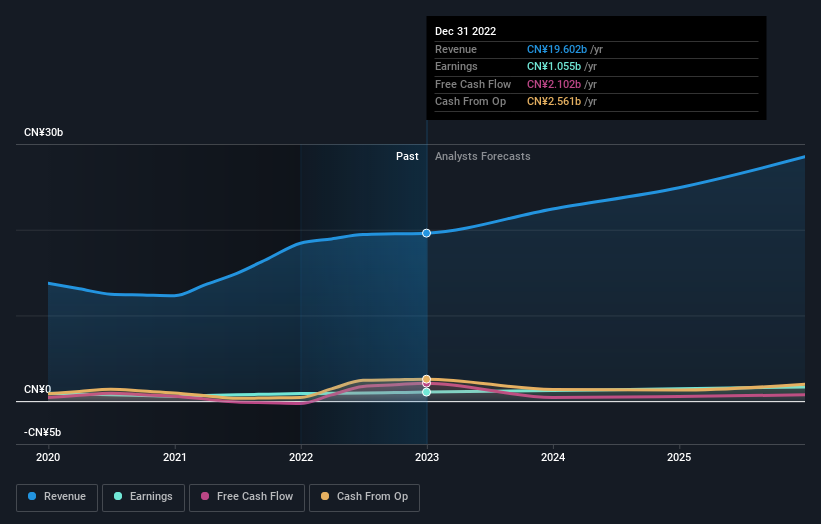Viewport: 821px width, 524px height.
Task: Click the Revenue data point marker at 2023
Action: point(427,233)
